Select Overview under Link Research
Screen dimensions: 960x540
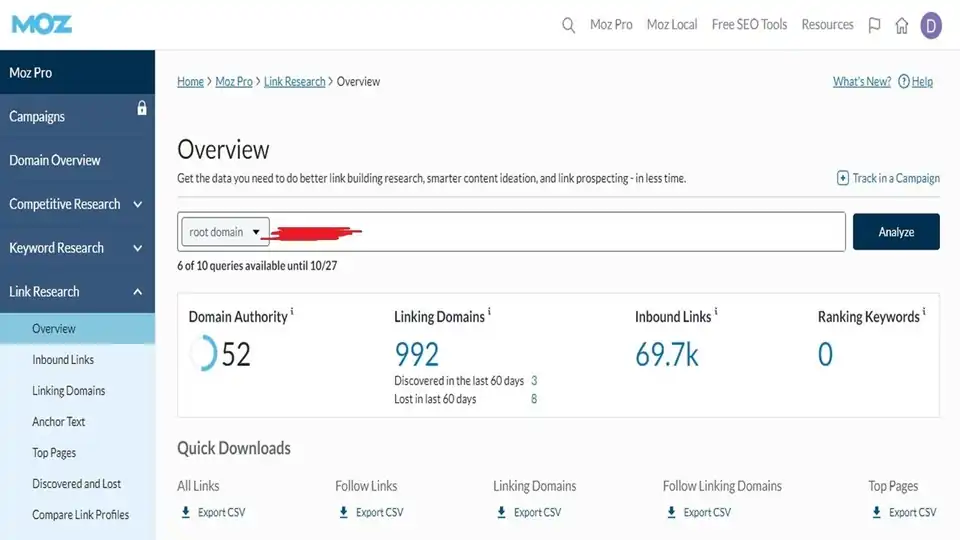click(x=77, y=329)
